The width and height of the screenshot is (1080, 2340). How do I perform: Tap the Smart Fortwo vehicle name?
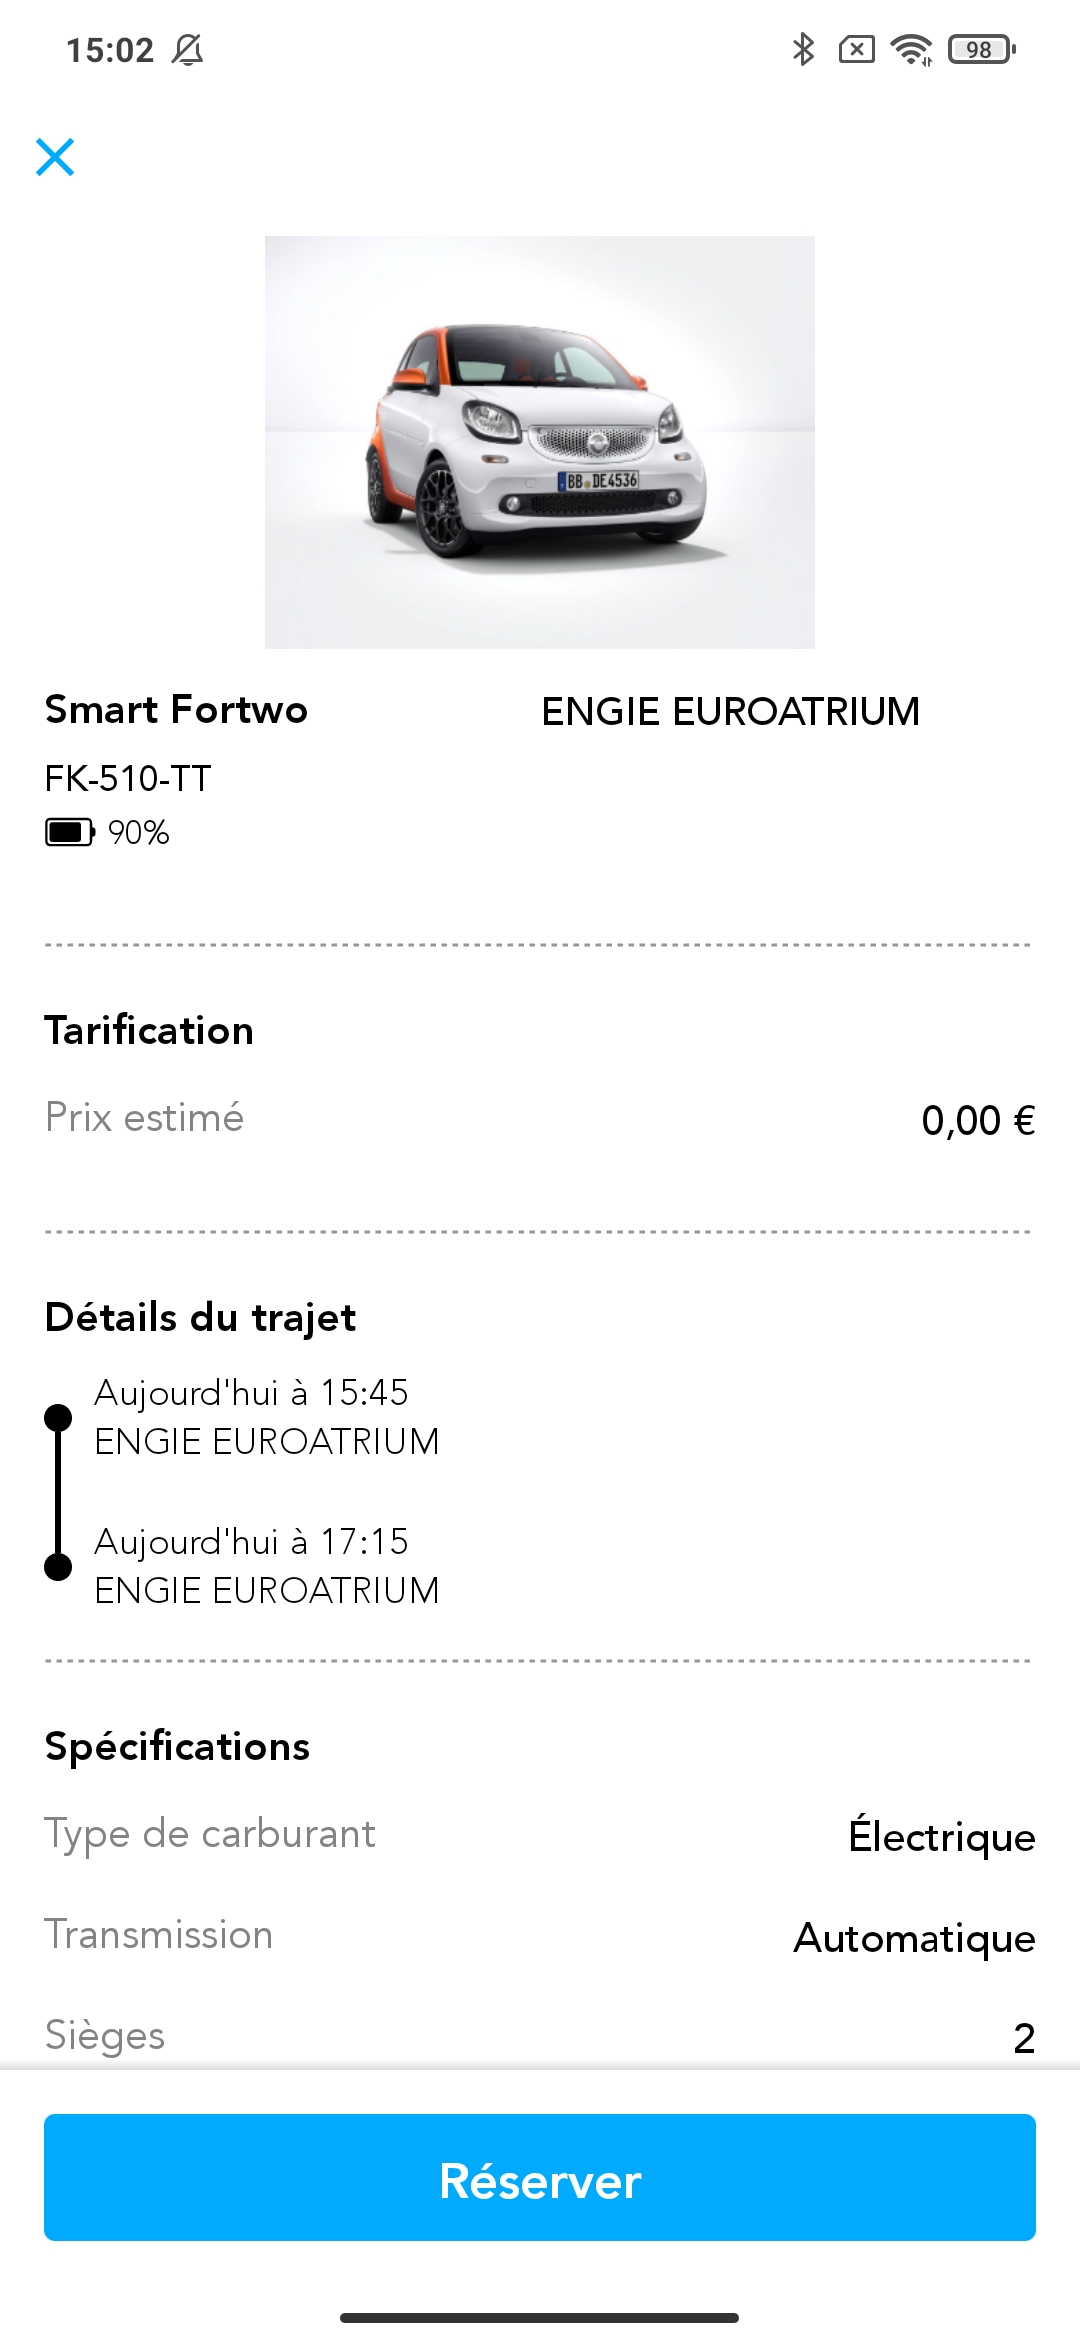[176, 709]
